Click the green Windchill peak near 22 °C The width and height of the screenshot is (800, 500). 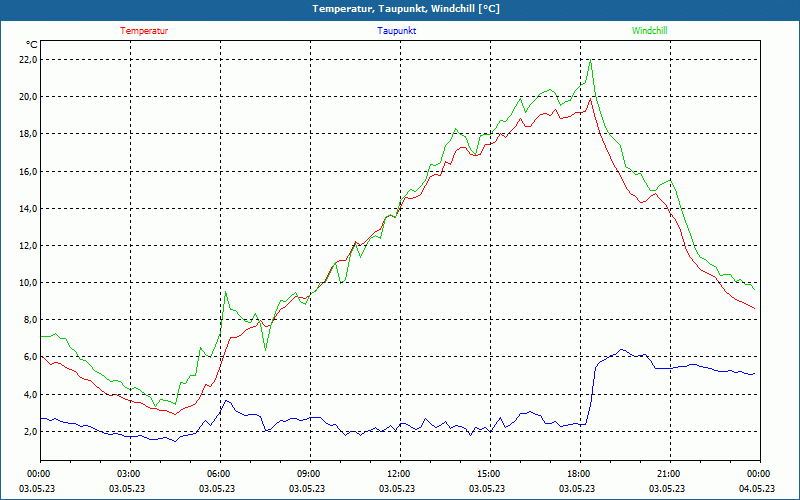590,60
